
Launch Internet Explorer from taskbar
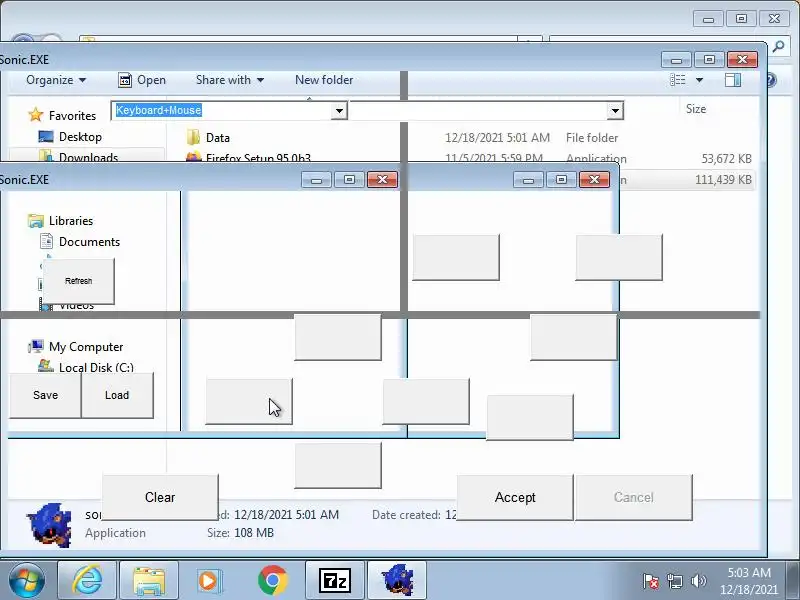click(x=87, y=581)
